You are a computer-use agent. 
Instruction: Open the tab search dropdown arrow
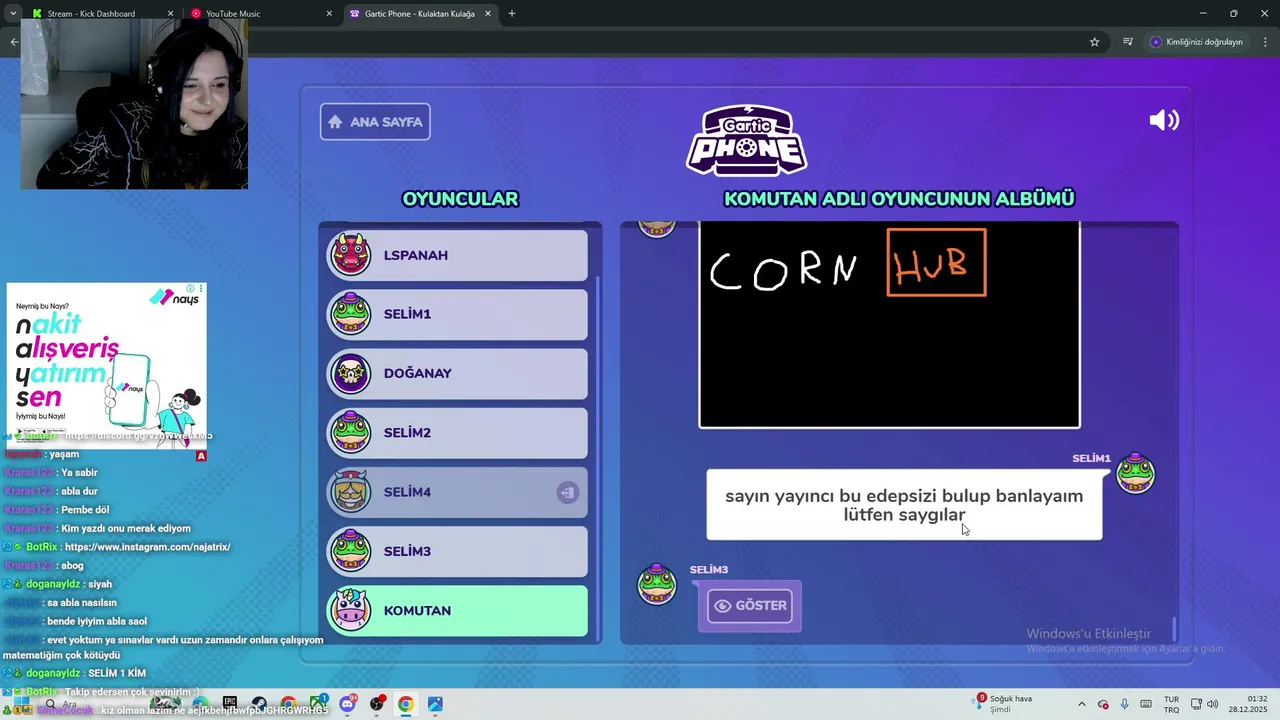click(x=13, y=14)
